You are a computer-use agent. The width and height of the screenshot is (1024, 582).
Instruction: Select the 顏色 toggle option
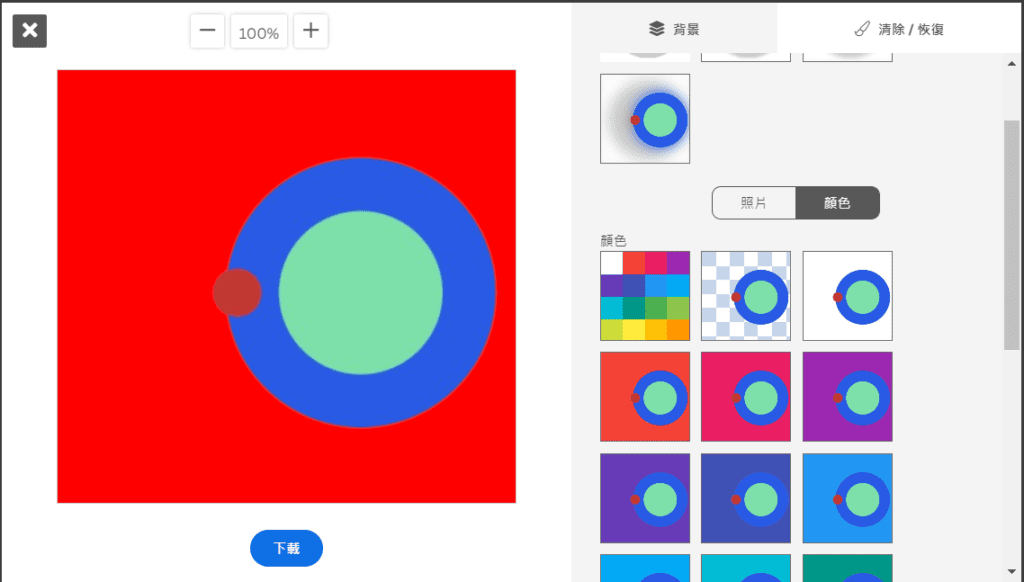tap(837, 202)
